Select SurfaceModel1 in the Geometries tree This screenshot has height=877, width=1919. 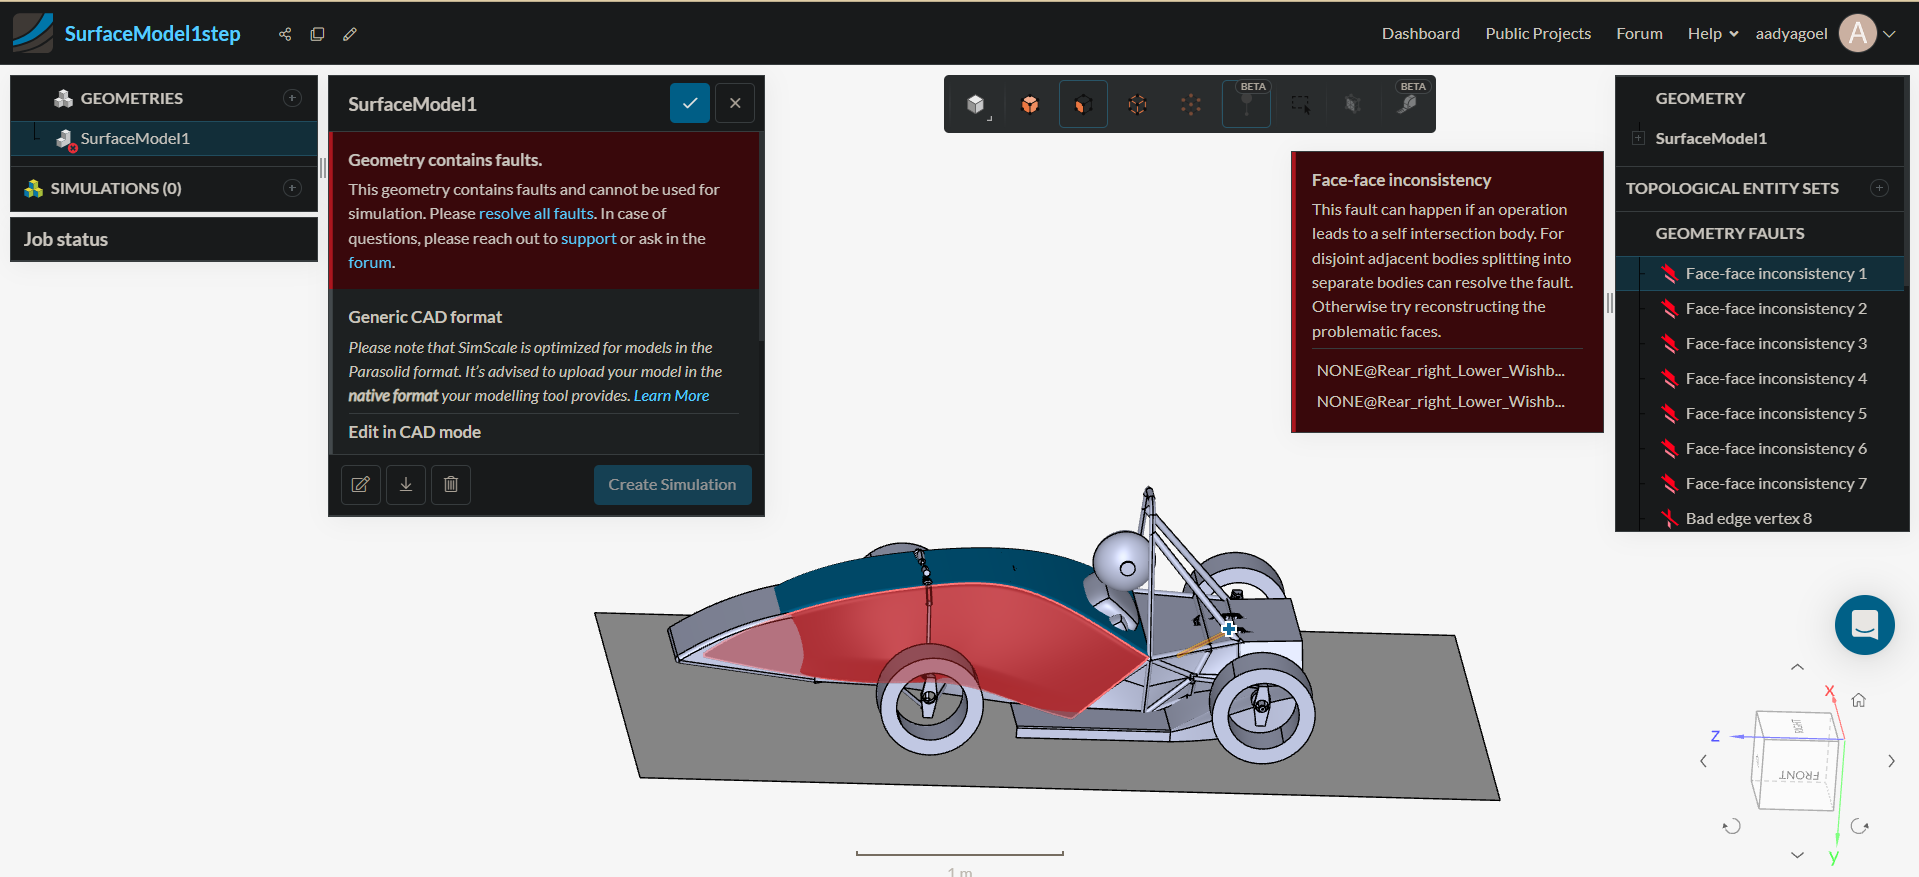pyautogui.click(x=164, y=138)
